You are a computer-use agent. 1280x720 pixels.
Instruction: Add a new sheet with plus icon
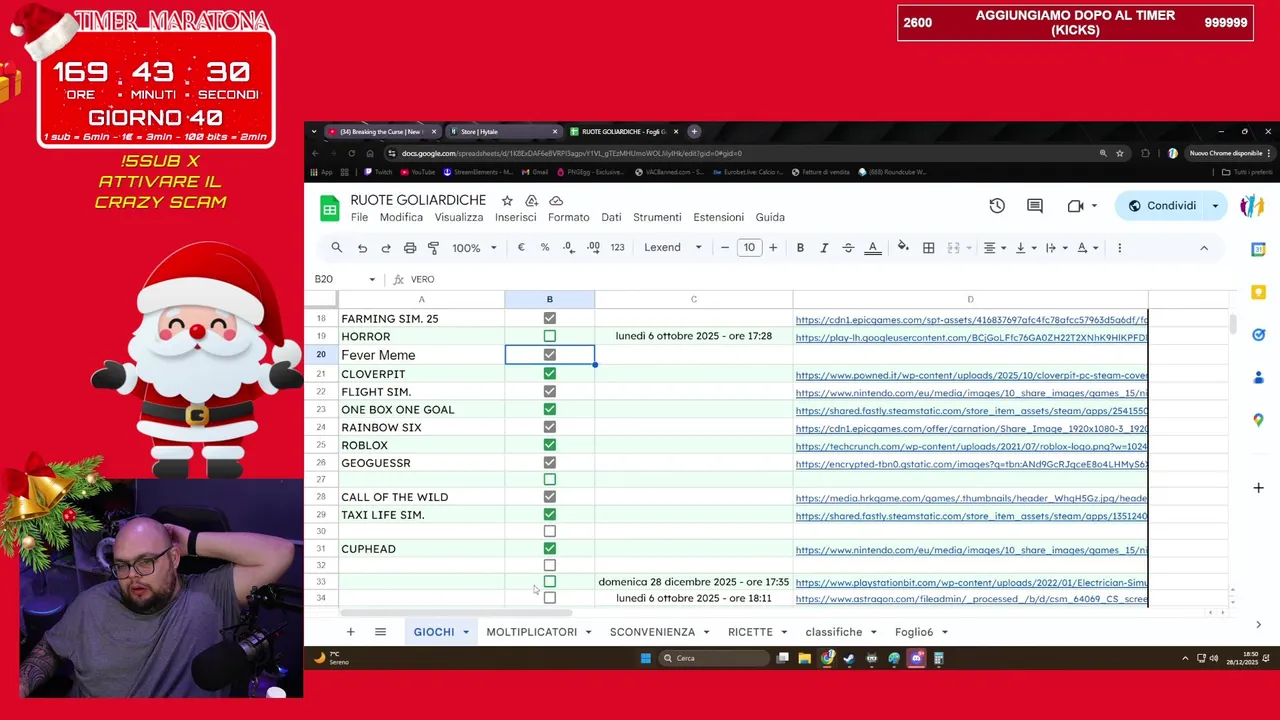[350, 632]
